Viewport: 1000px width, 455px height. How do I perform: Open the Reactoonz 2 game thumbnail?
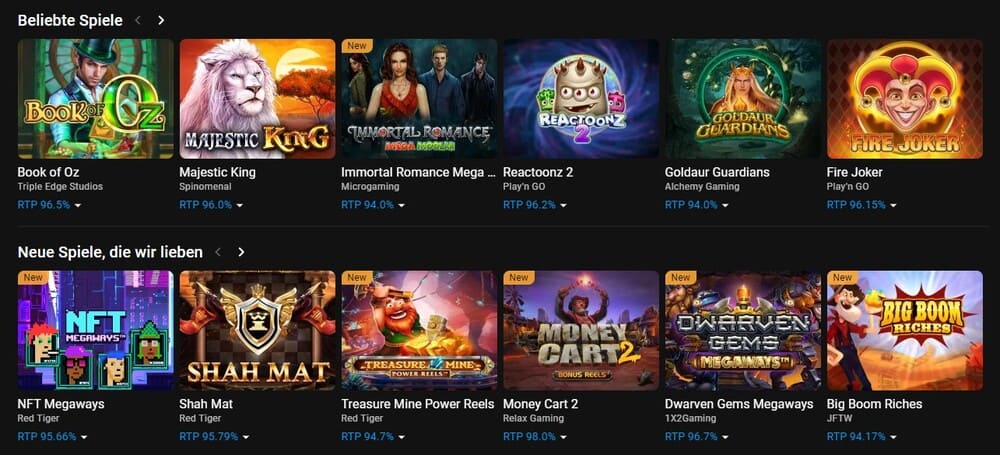(581, 98)
